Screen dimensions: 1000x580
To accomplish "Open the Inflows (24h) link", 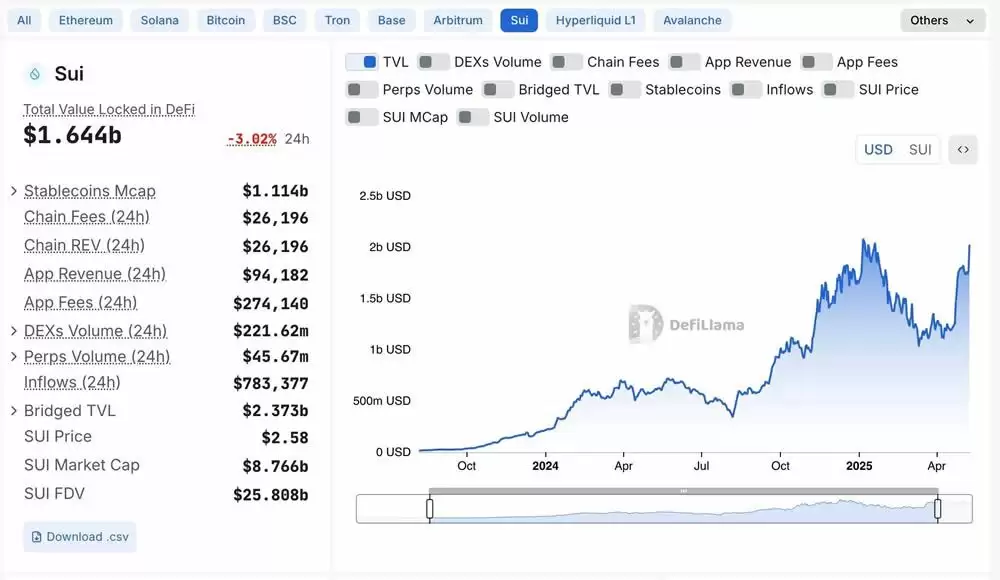I will [x=72, y=382].
